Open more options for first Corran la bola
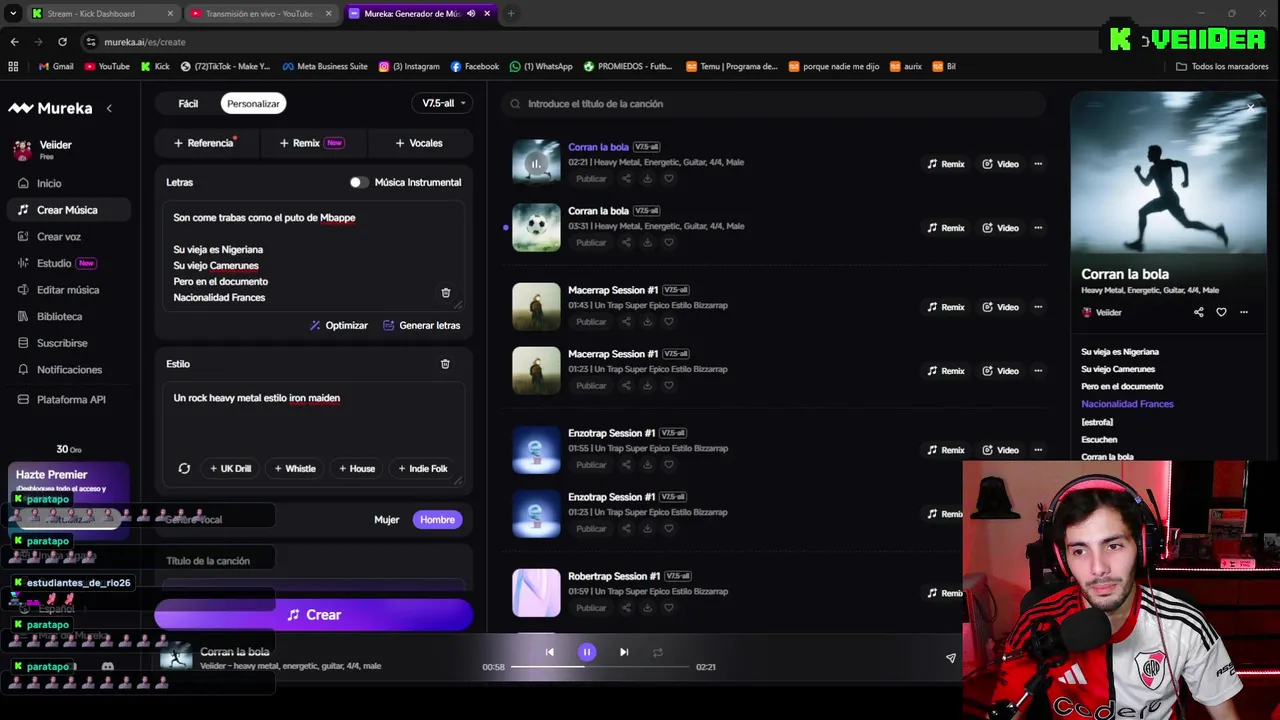 1038,164
